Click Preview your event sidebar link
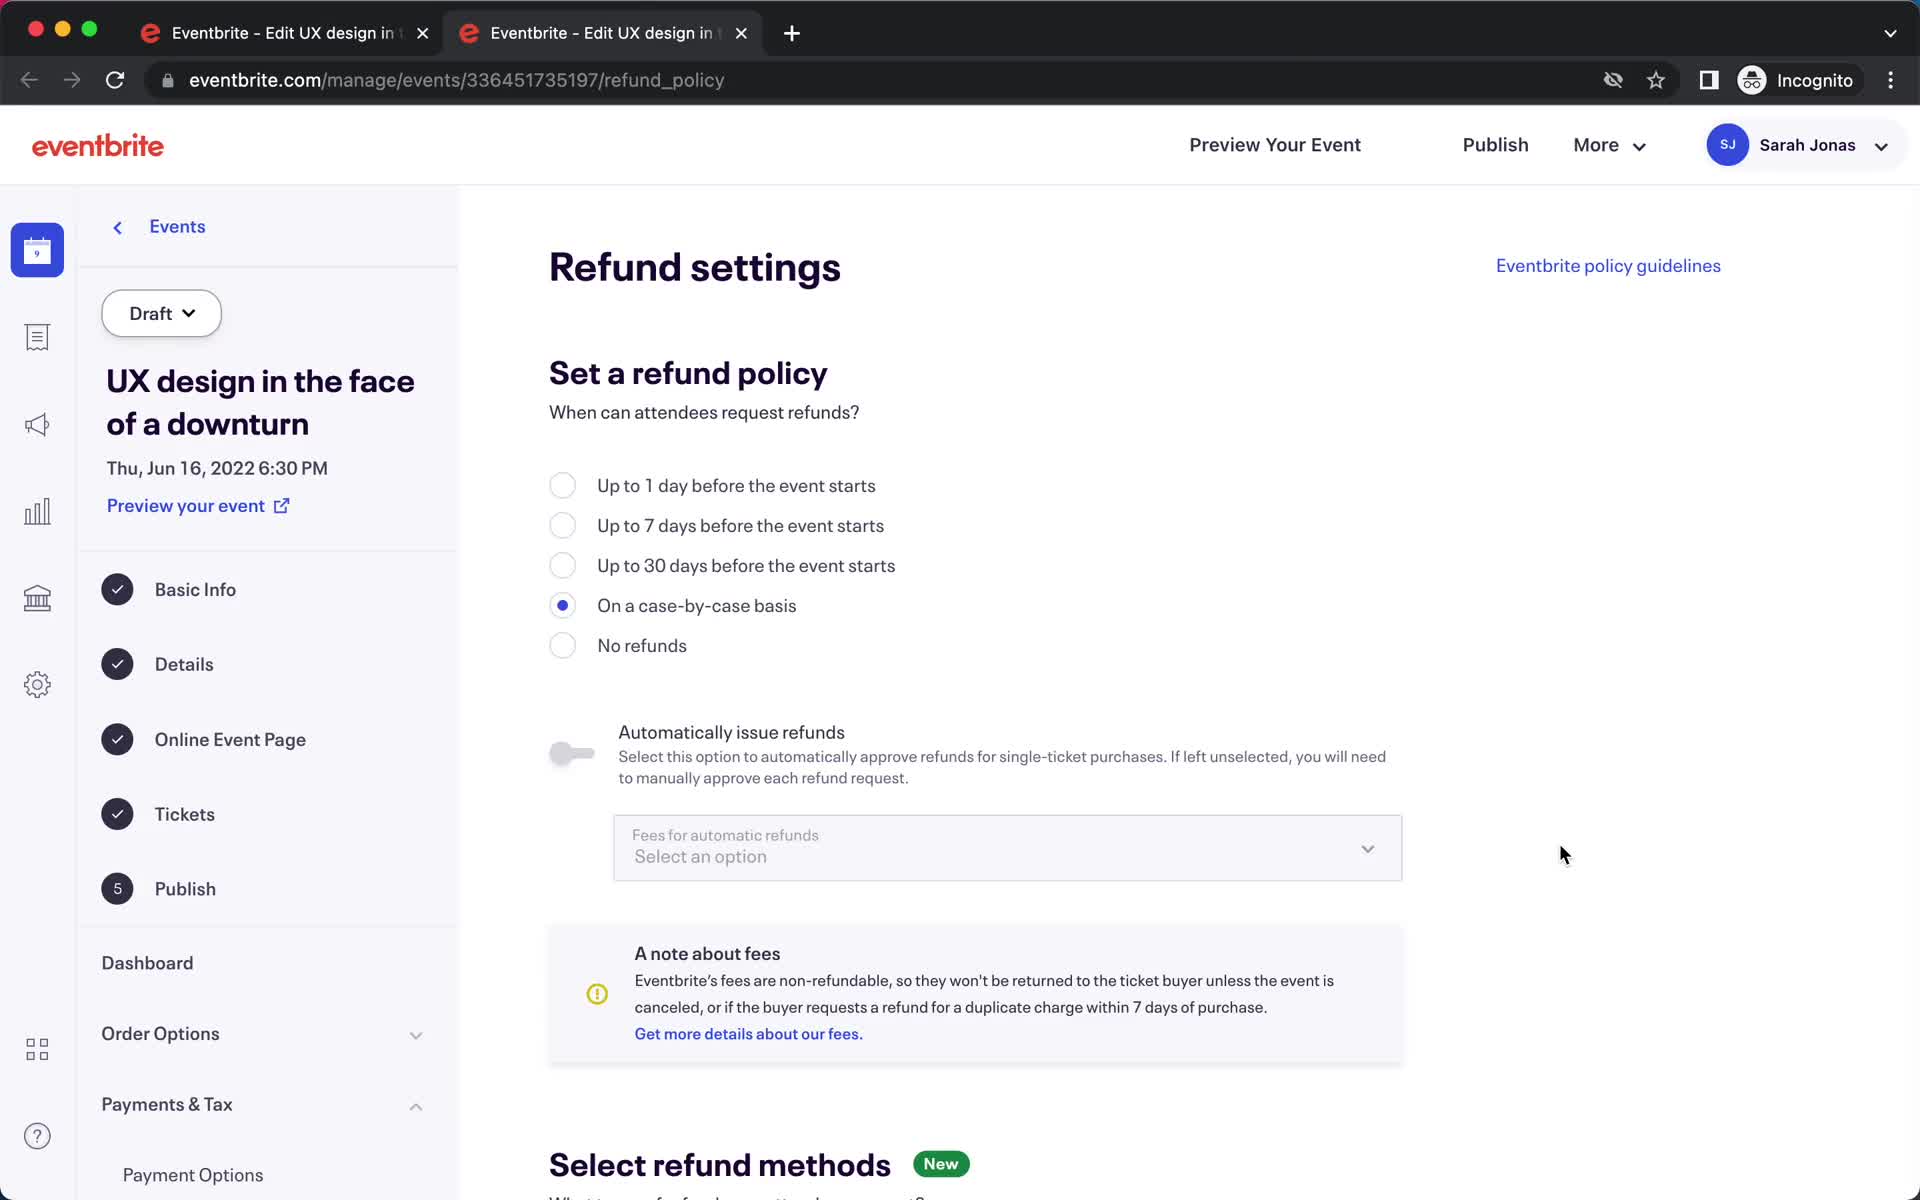 click(186, 506)
